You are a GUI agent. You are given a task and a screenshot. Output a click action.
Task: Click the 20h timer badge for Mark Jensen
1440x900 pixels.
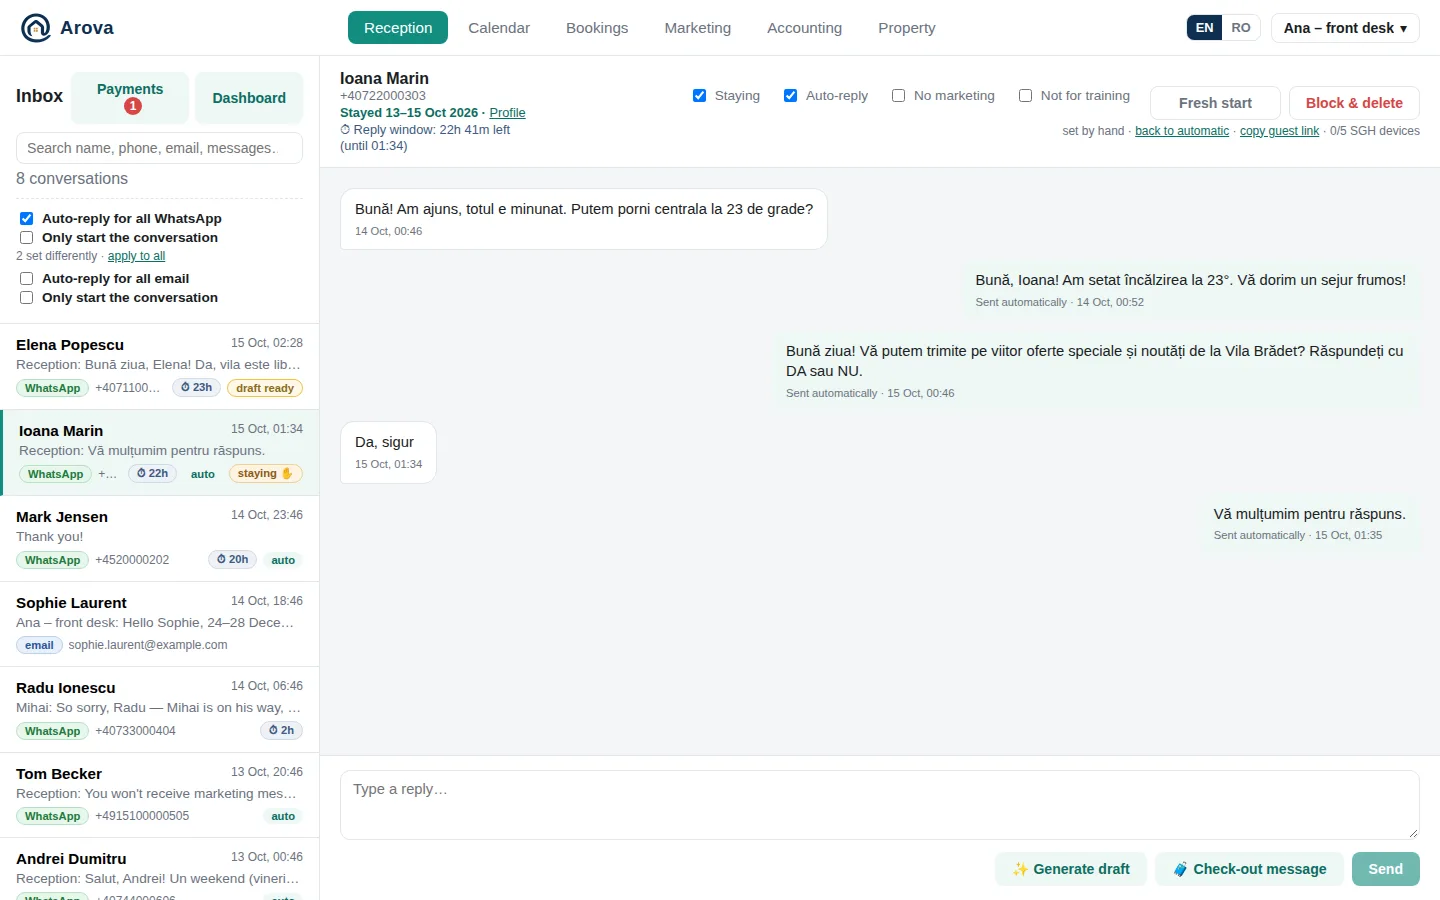coord(232,559)
